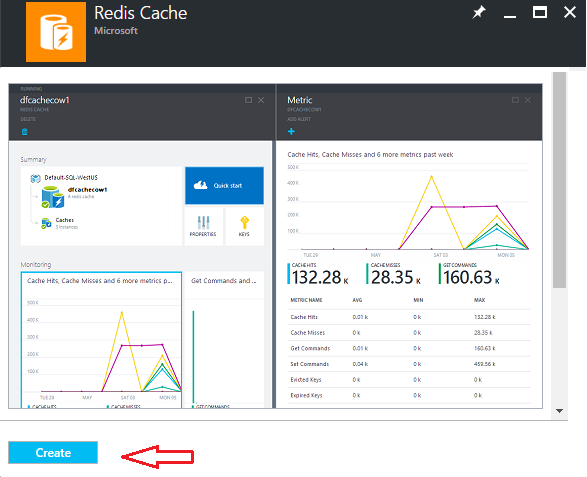
Task: Maximize the Metric panel
Action: pos(515,100)
